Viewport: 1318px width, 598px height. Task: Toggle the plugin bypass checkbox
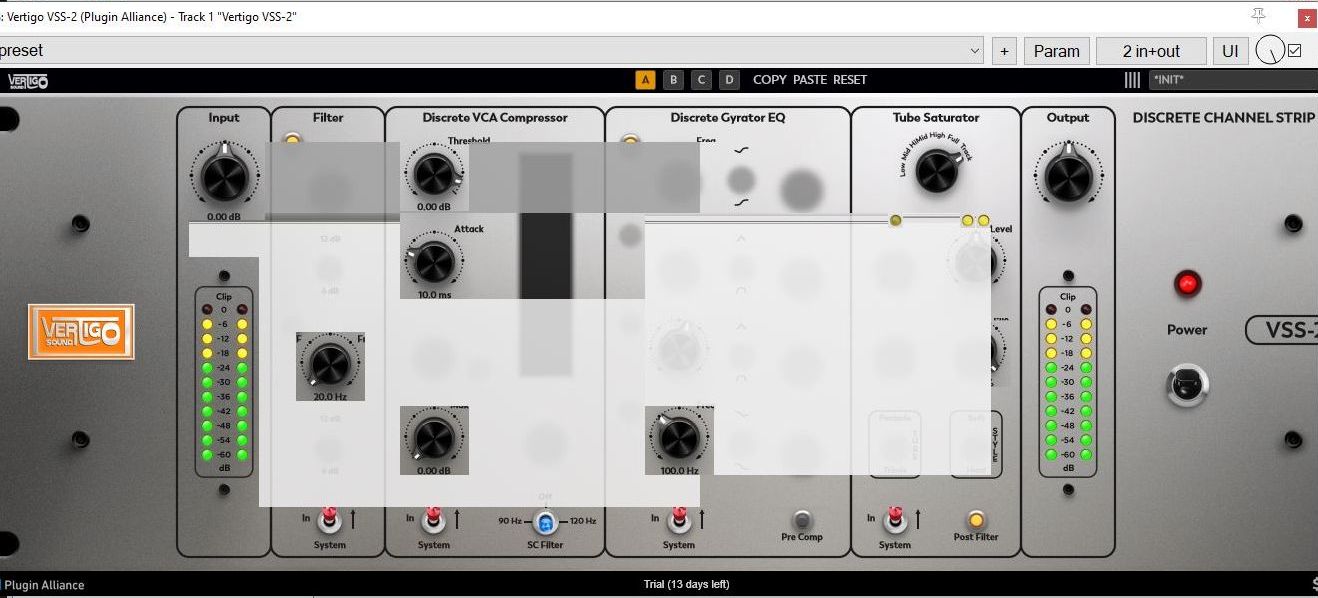pos(1295,50)
